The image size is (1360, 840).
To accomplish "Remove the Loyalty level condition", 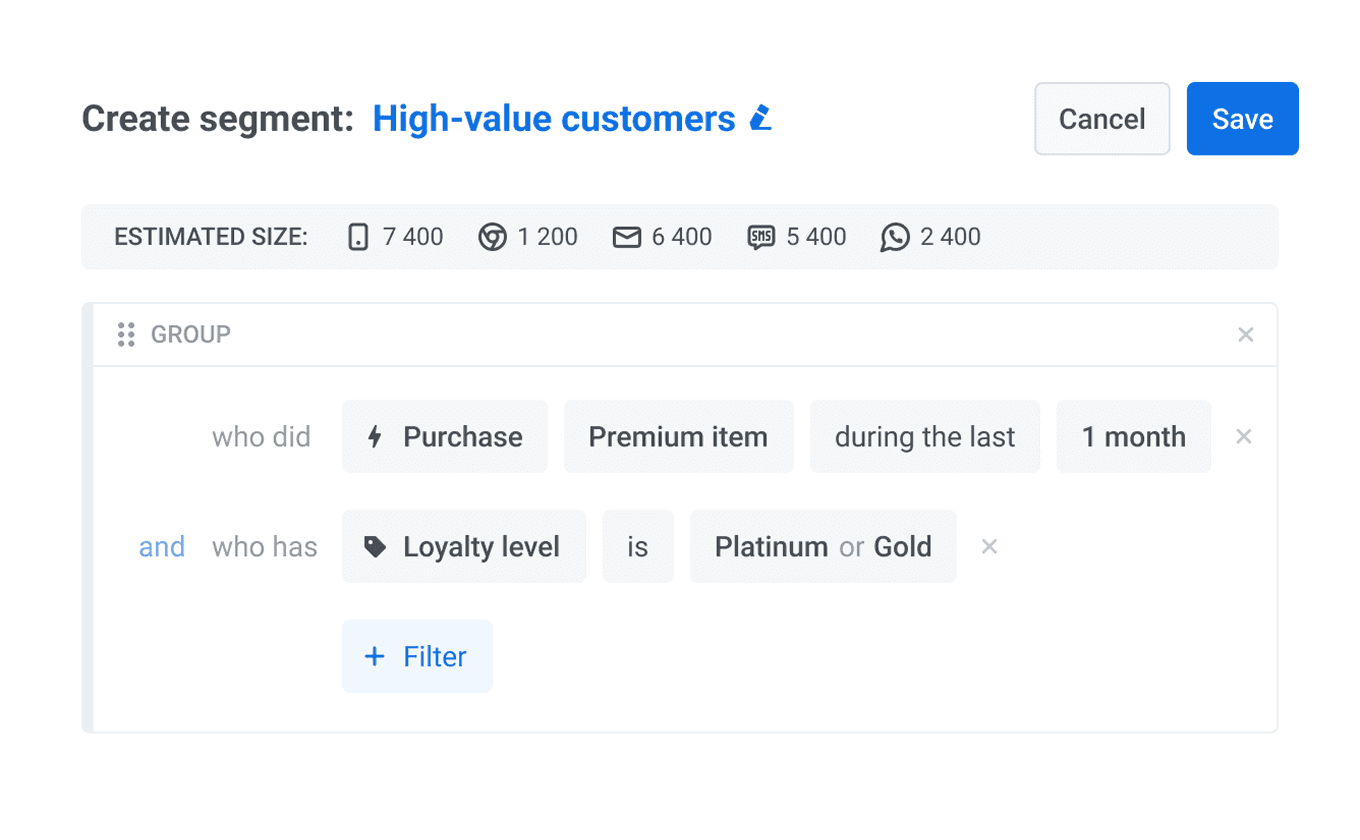I will tap(989, 546).
